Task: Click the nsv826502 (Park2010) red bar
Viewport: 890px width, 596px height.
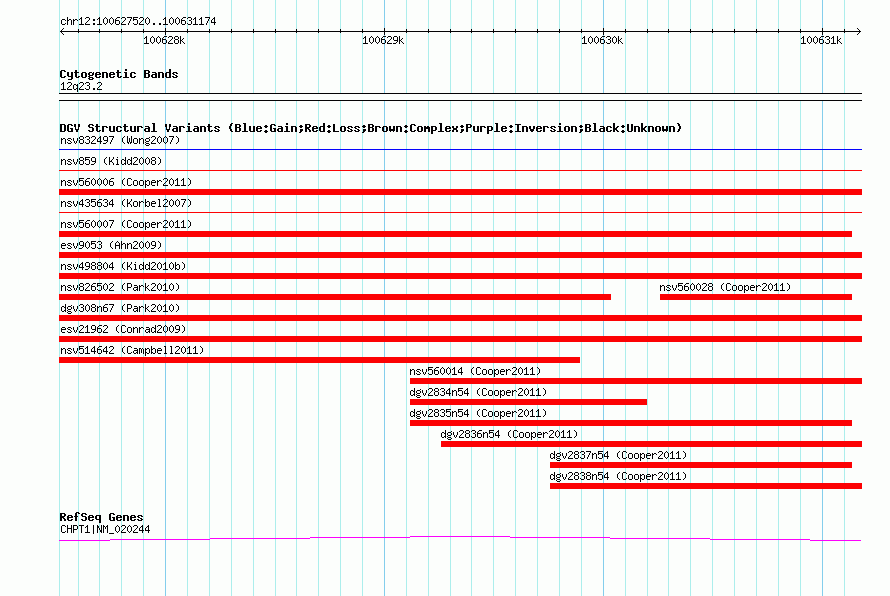Action: point(335,297)
